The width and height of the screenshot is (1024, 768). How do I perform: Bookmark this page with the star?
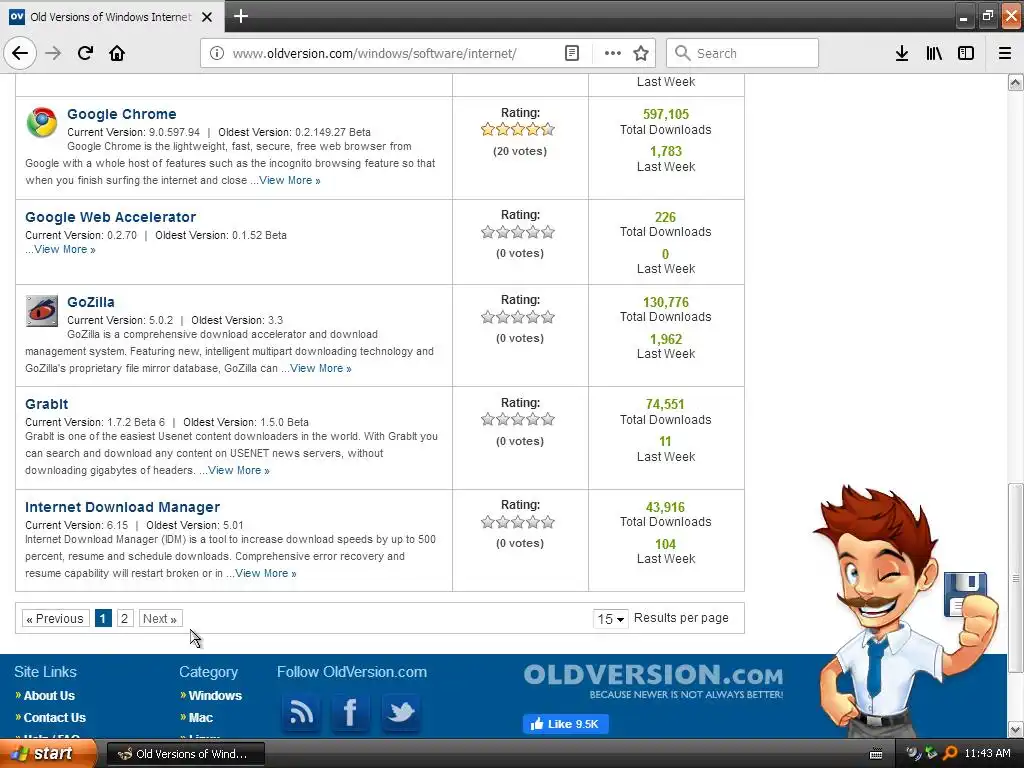click(x=641, y=53)
